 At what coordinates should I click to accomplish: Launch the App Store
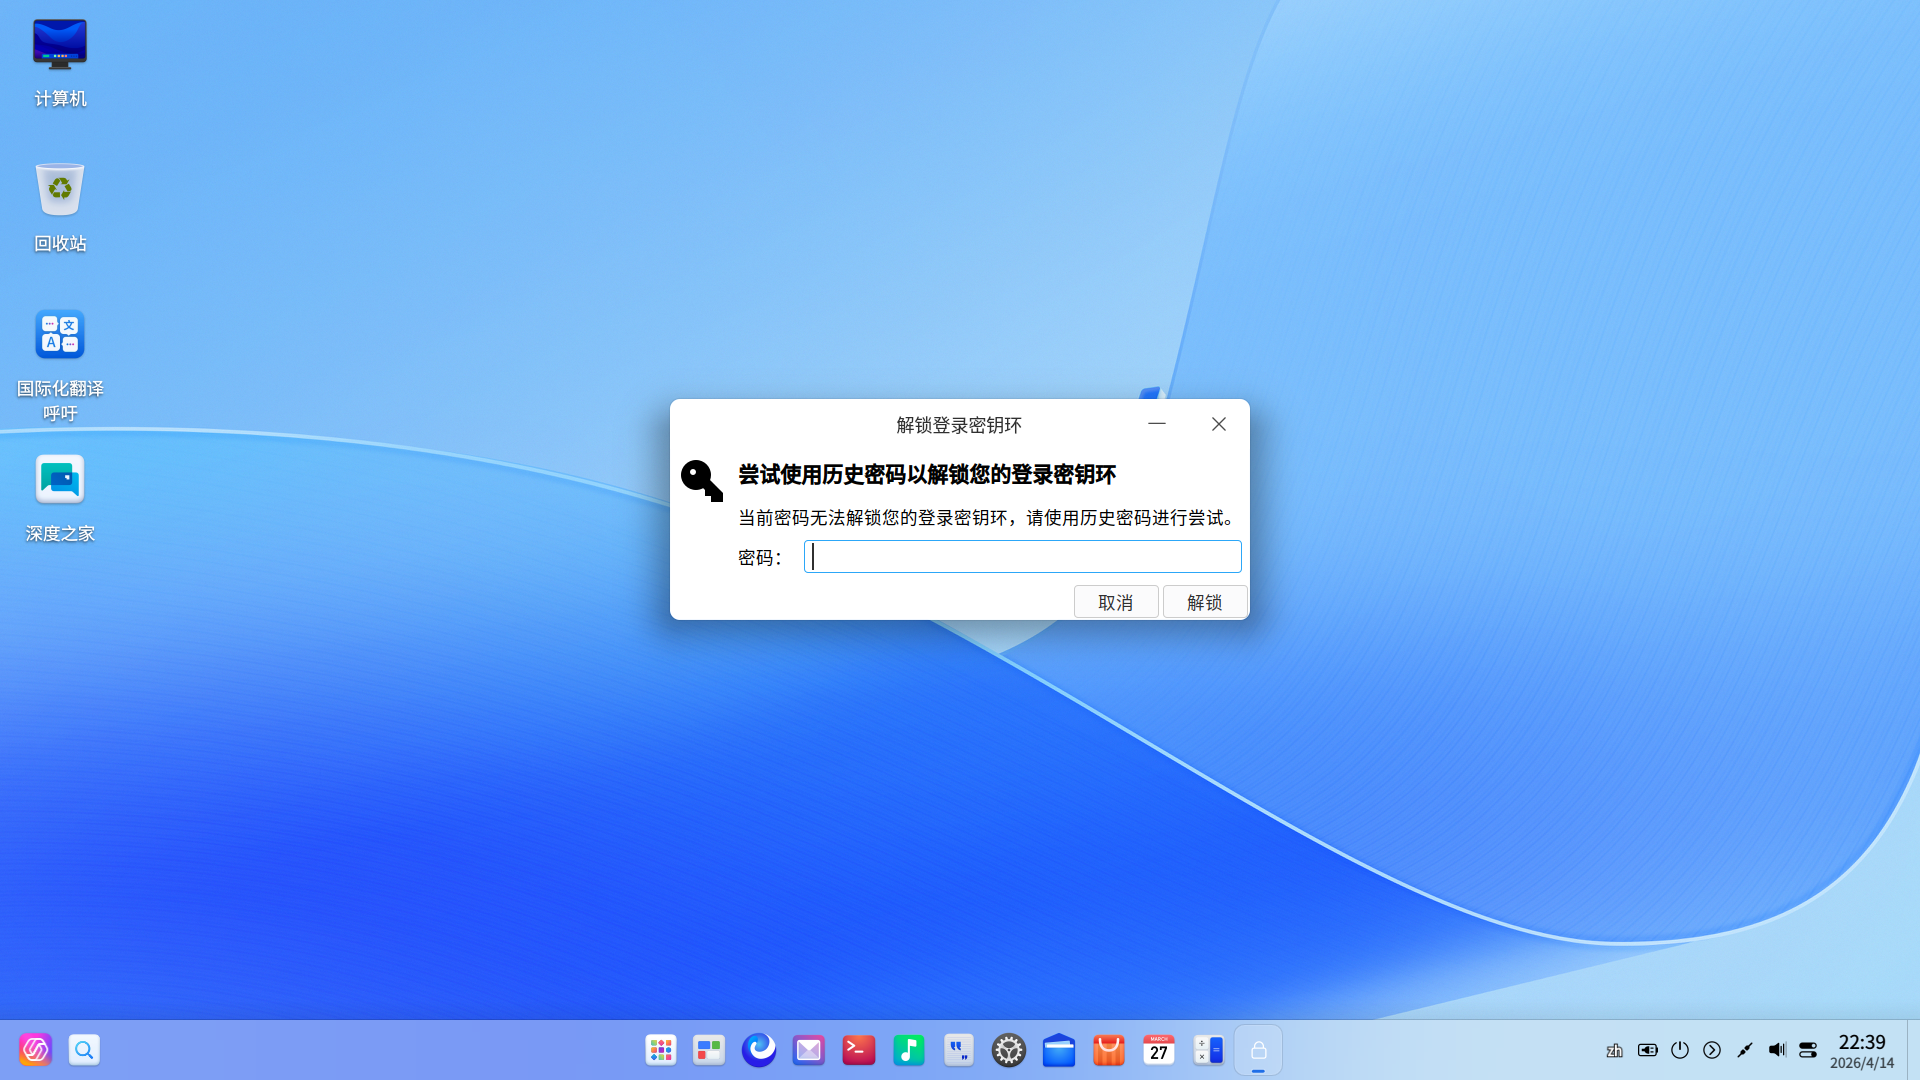click(1108, 1050)
